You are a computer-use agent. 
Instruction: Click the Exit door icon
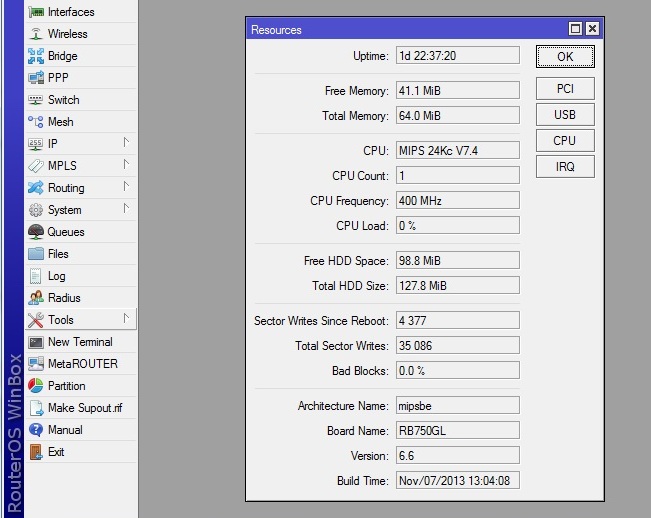(x=36, y=452)
